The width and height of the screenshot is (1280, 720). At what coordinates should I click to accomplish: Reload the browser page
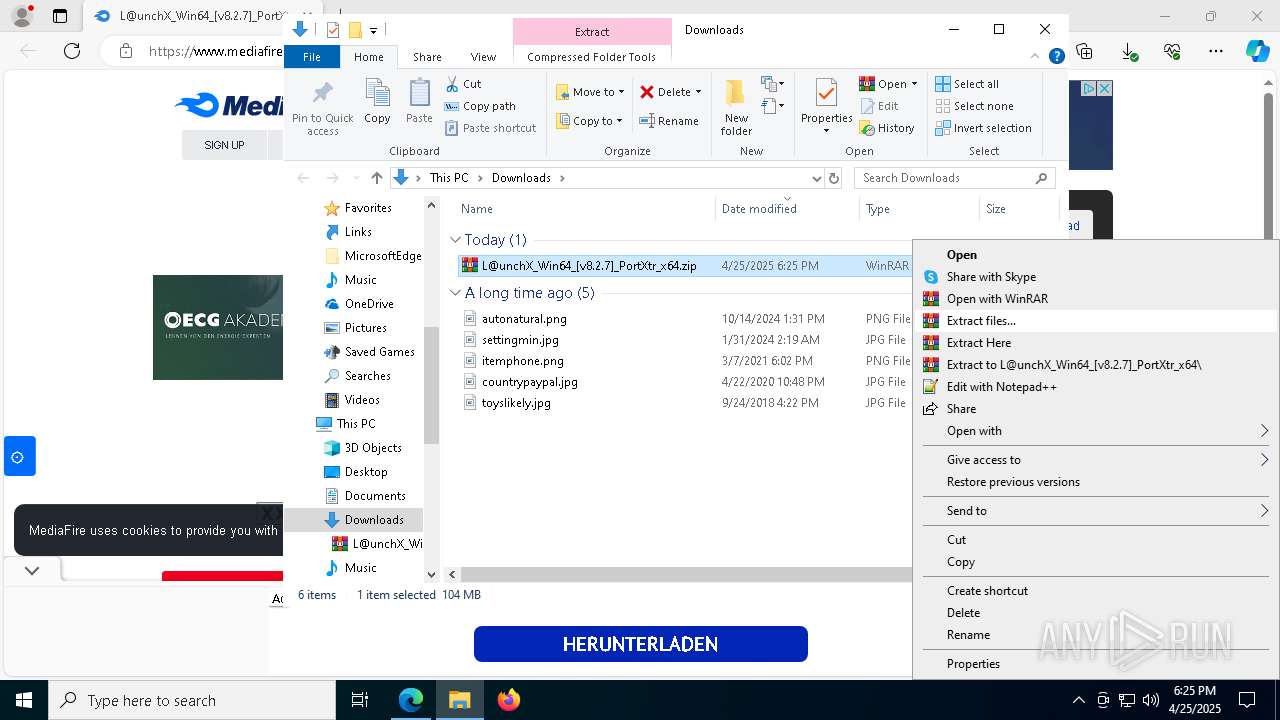[72, 51]
